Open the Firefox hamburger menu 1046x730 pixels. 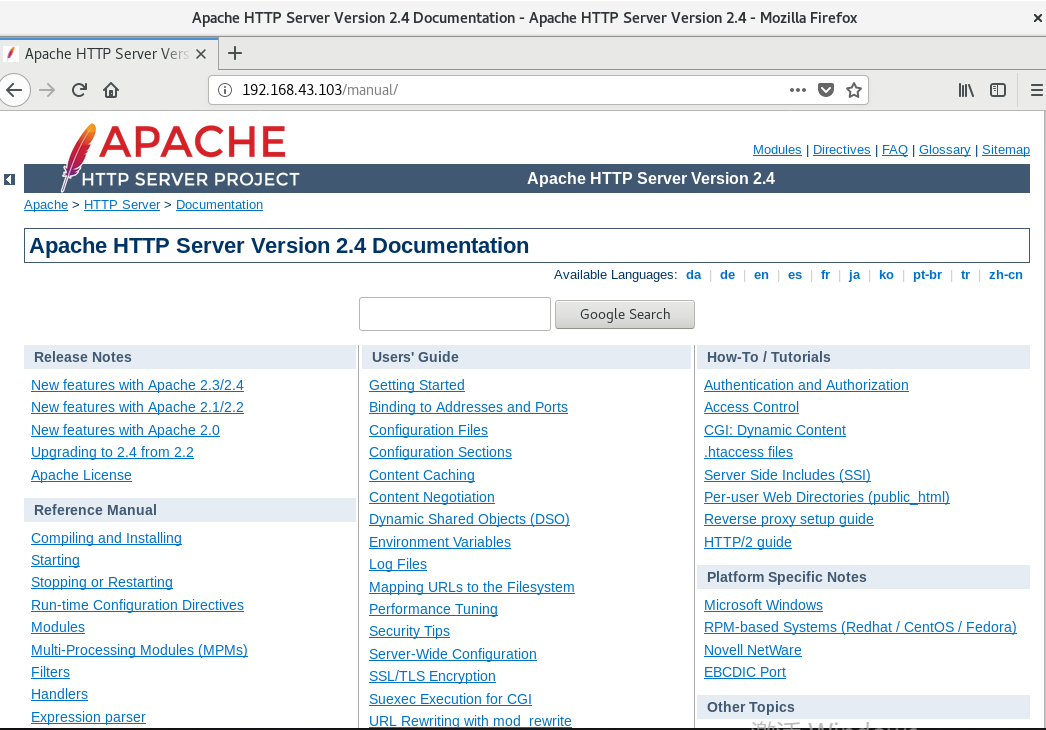coord(1037,90)
